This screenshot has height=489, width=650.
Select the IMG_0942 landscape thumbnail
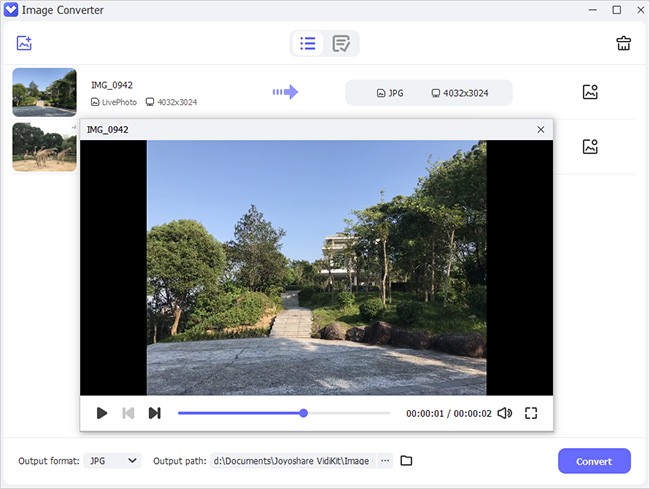(44, 92)
